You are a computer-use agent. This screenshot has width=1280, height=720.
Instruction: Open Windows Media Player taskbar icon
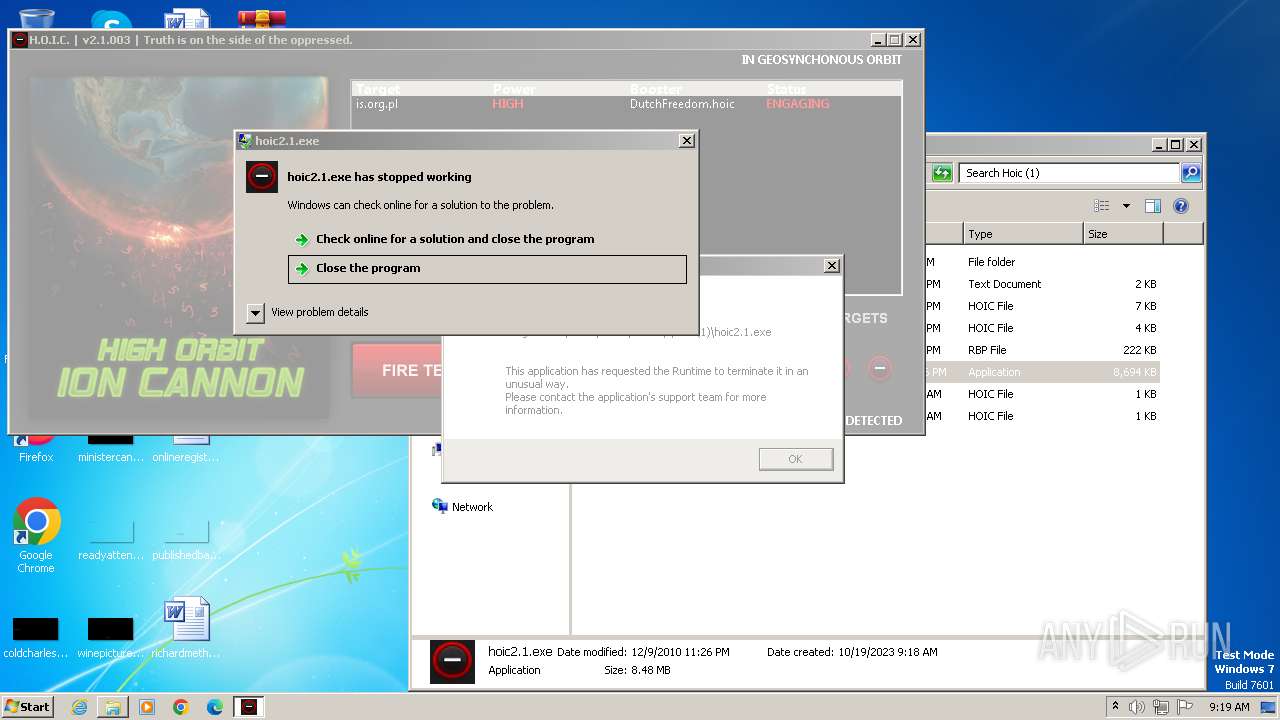(147, 707)
